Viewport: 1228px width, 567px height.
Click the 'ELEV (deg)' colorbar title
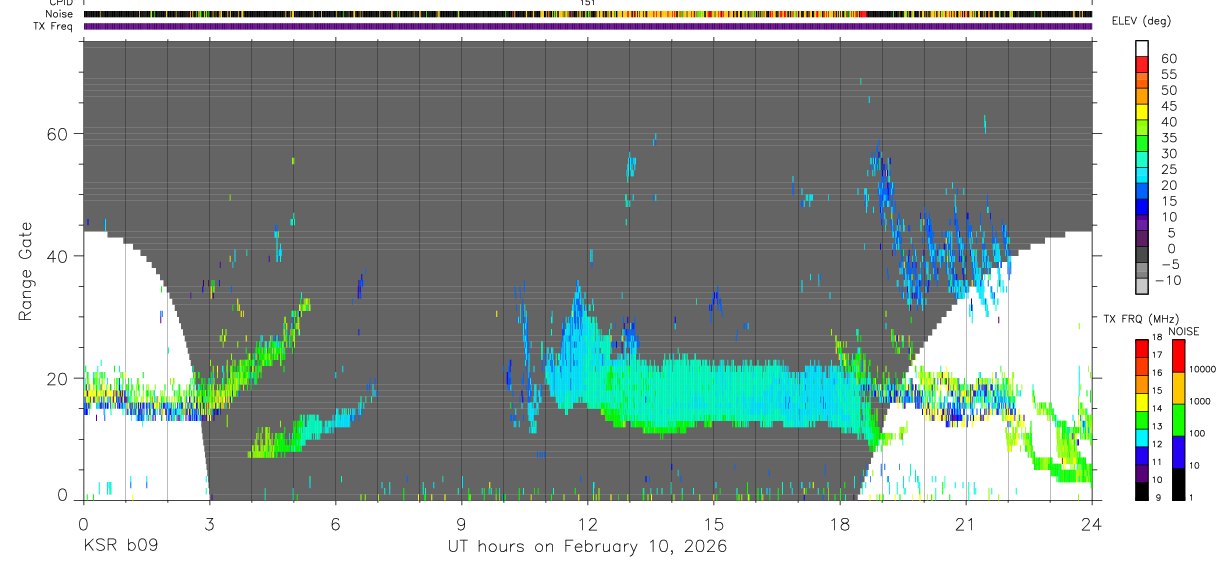click(1143, 21)
